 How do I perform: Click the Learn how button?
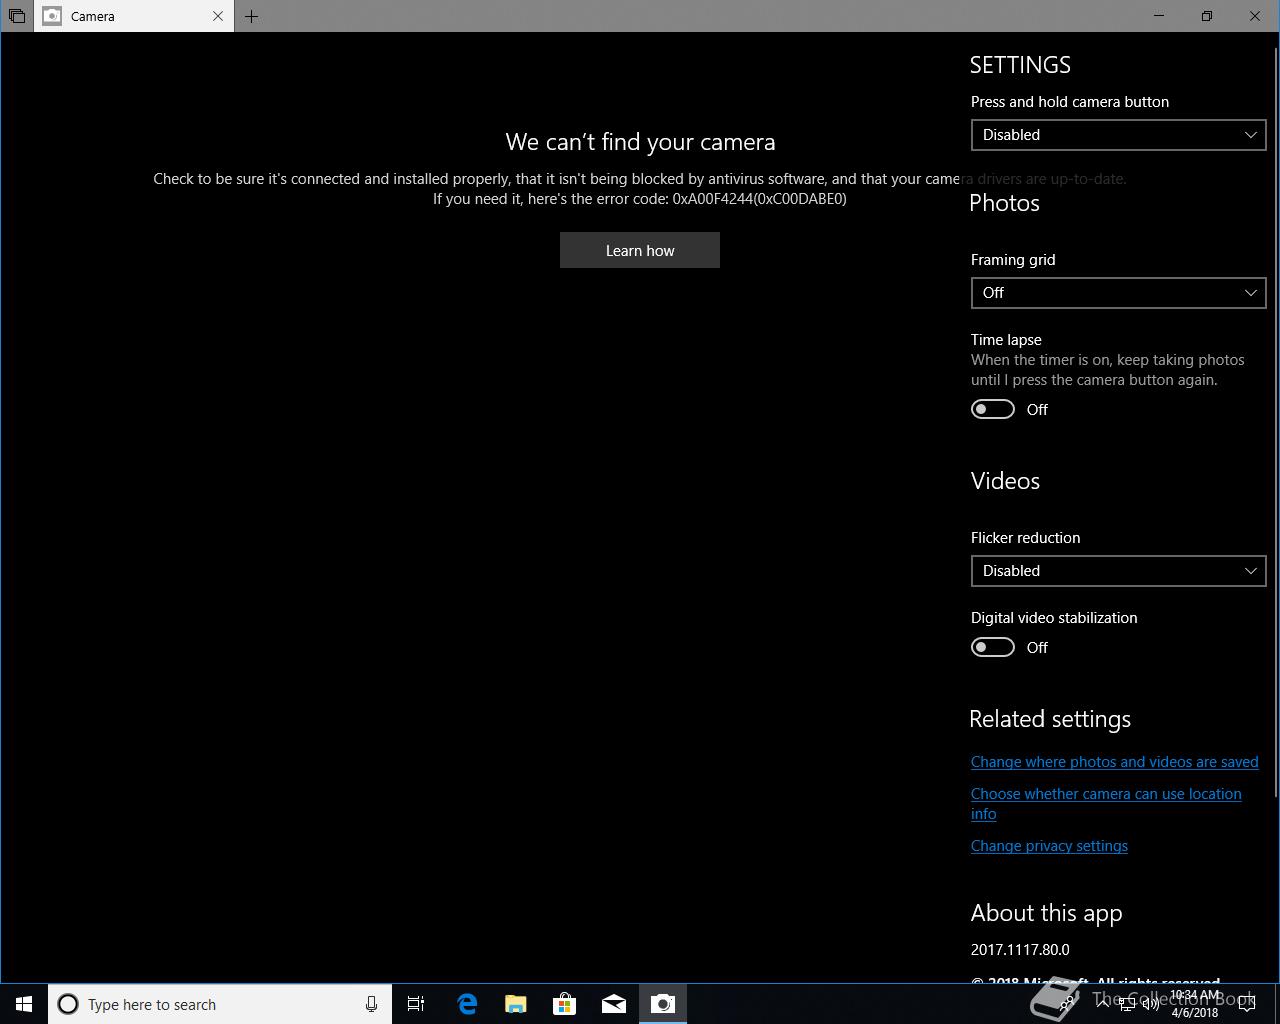tap(640, 250)
